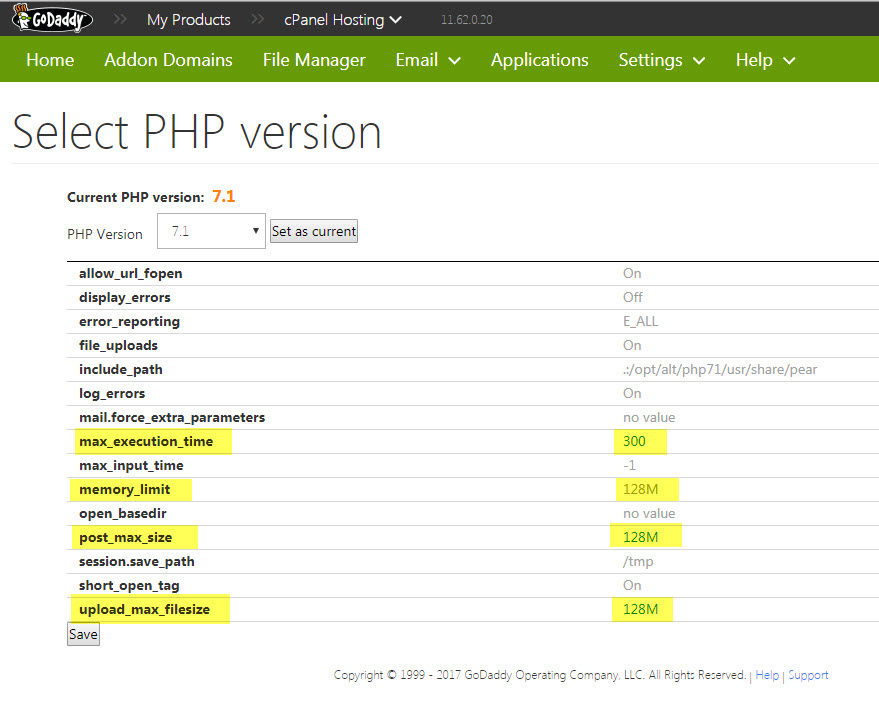
Task: Toggle allow_url_fopen On value
Action: pyautogui.click(x=632, y=273)
